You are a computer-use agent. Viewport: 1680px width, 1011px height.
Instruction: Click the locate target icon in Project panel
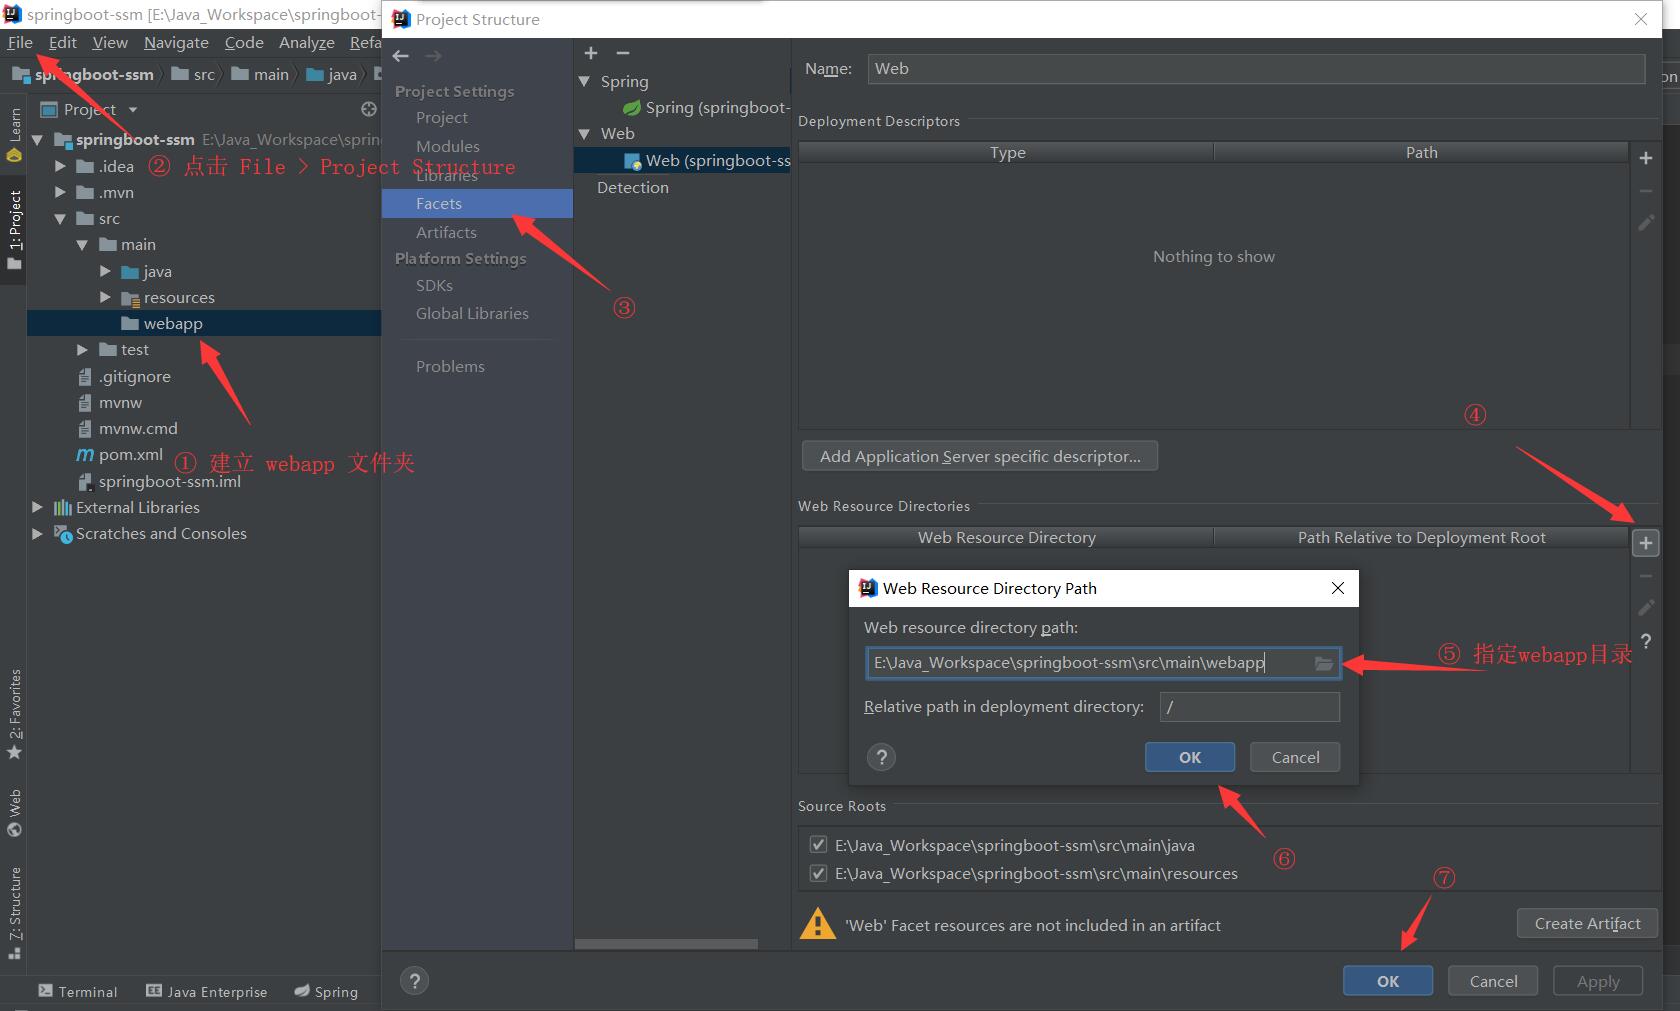coord(368,109)
